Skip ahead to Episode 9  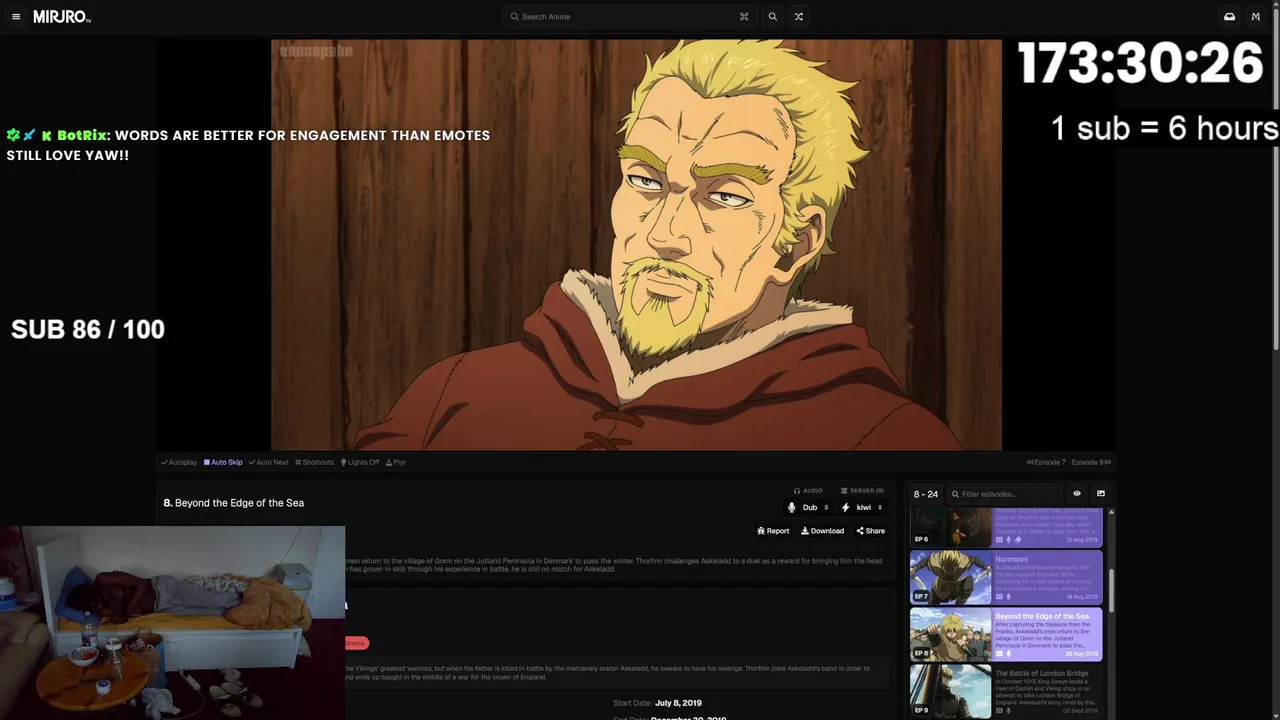coord(1091,462)
